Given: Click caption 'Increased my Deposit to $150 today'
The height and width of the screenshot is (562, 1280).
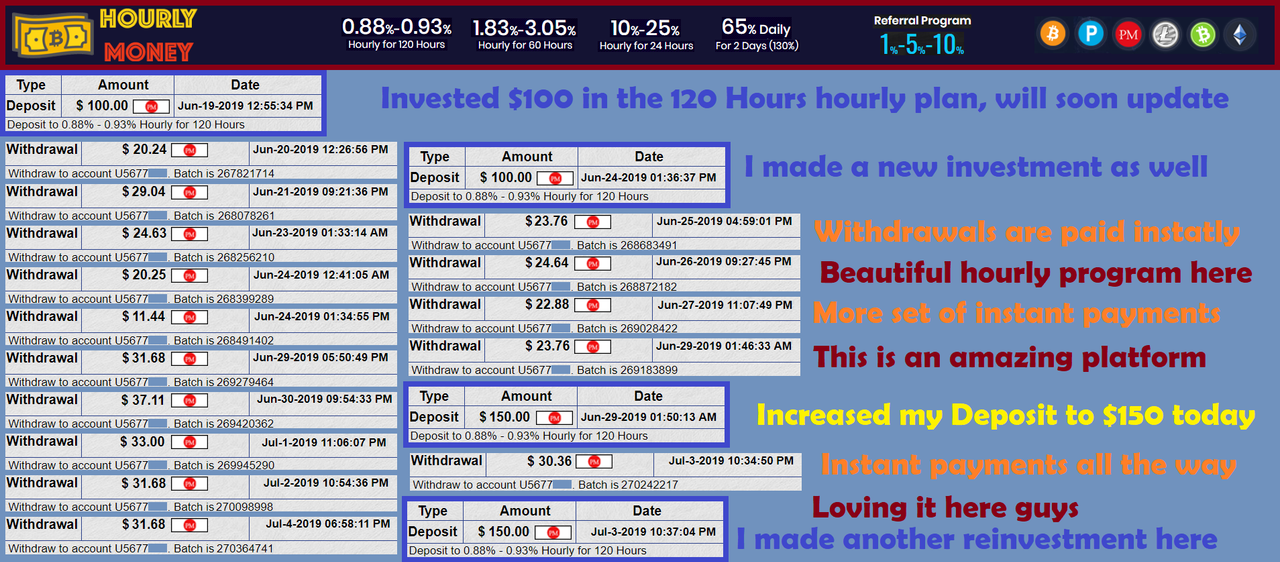Looking at the screenshot, I should pos(1005,415).
